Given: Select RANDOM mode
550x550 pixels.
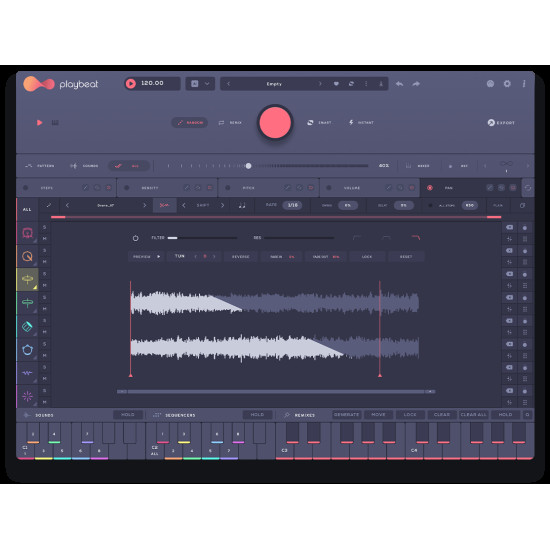Looking at the screenshot, I should [x=190, y=123].
